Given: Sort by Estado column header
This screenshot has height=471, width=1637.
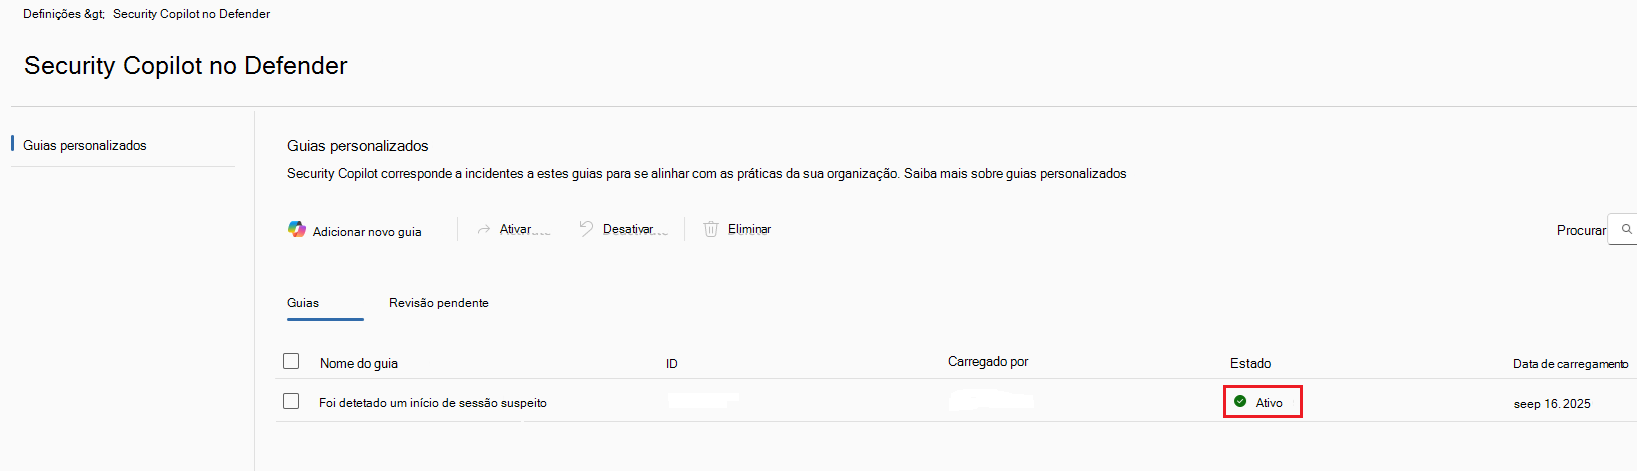Looking at the screenshot, I should 1251,363.
